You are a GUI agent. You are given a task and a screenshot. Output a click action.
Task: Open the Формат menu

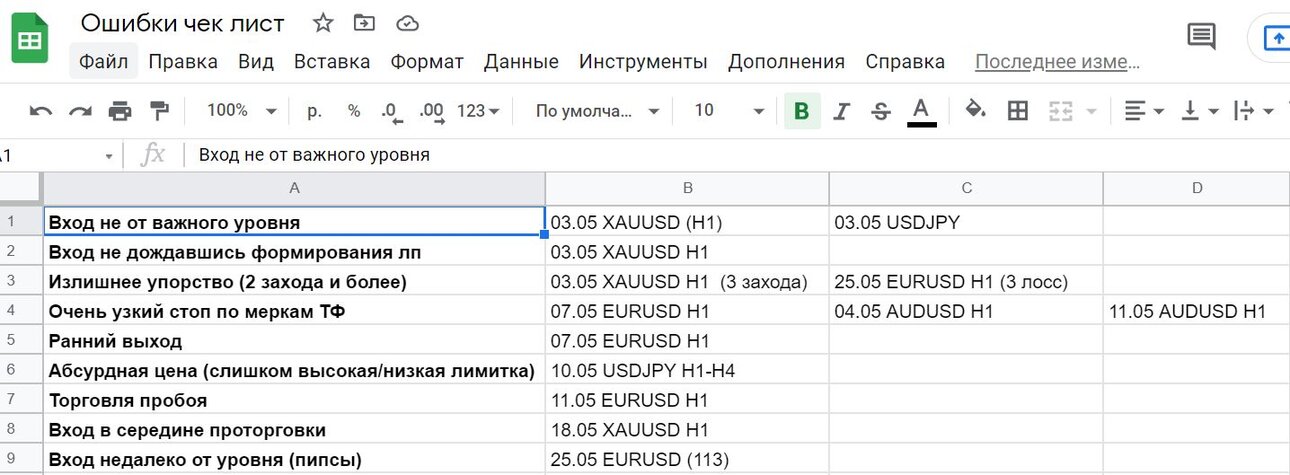427,62
